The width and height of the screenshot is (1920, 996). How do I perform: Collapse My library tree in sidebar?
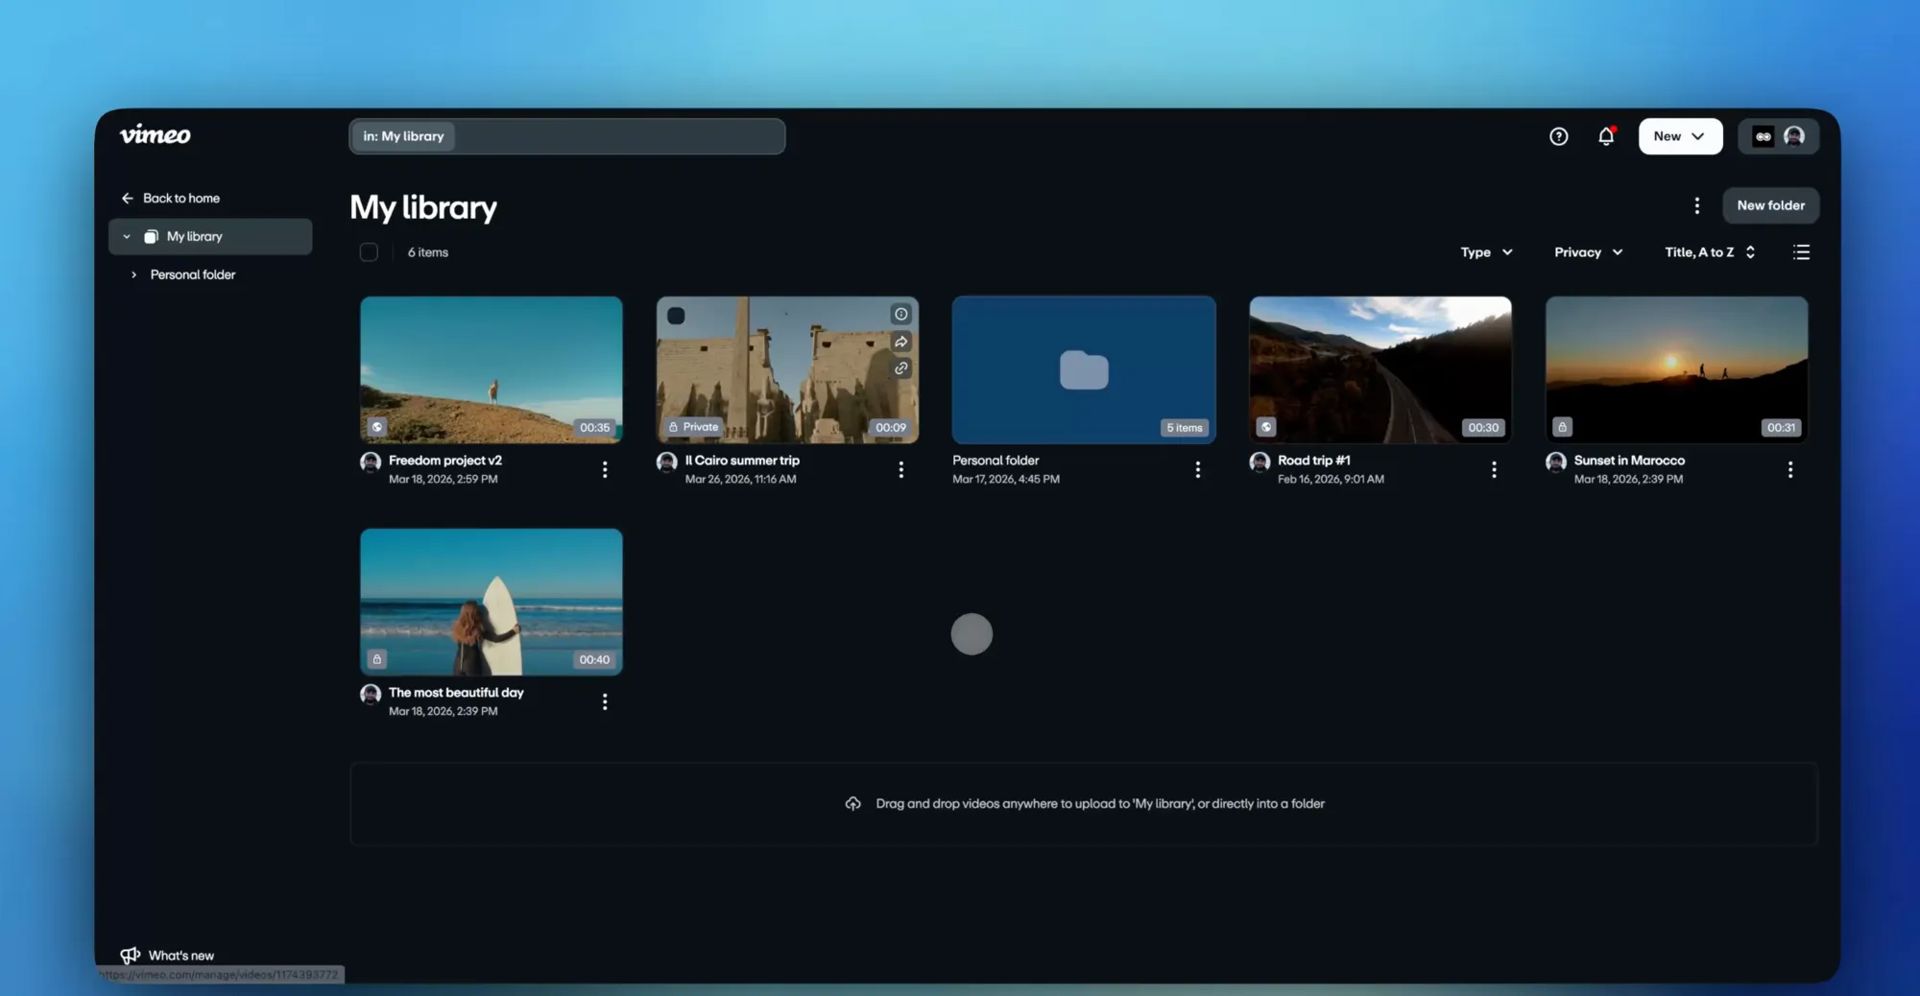[127, 237]
